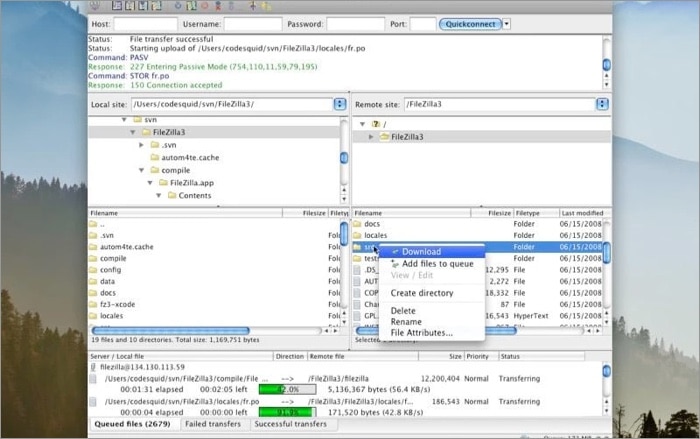Click the docs folder icon in remote list
The width and height of the screenshot is (700, 439).
pos(358,224)
